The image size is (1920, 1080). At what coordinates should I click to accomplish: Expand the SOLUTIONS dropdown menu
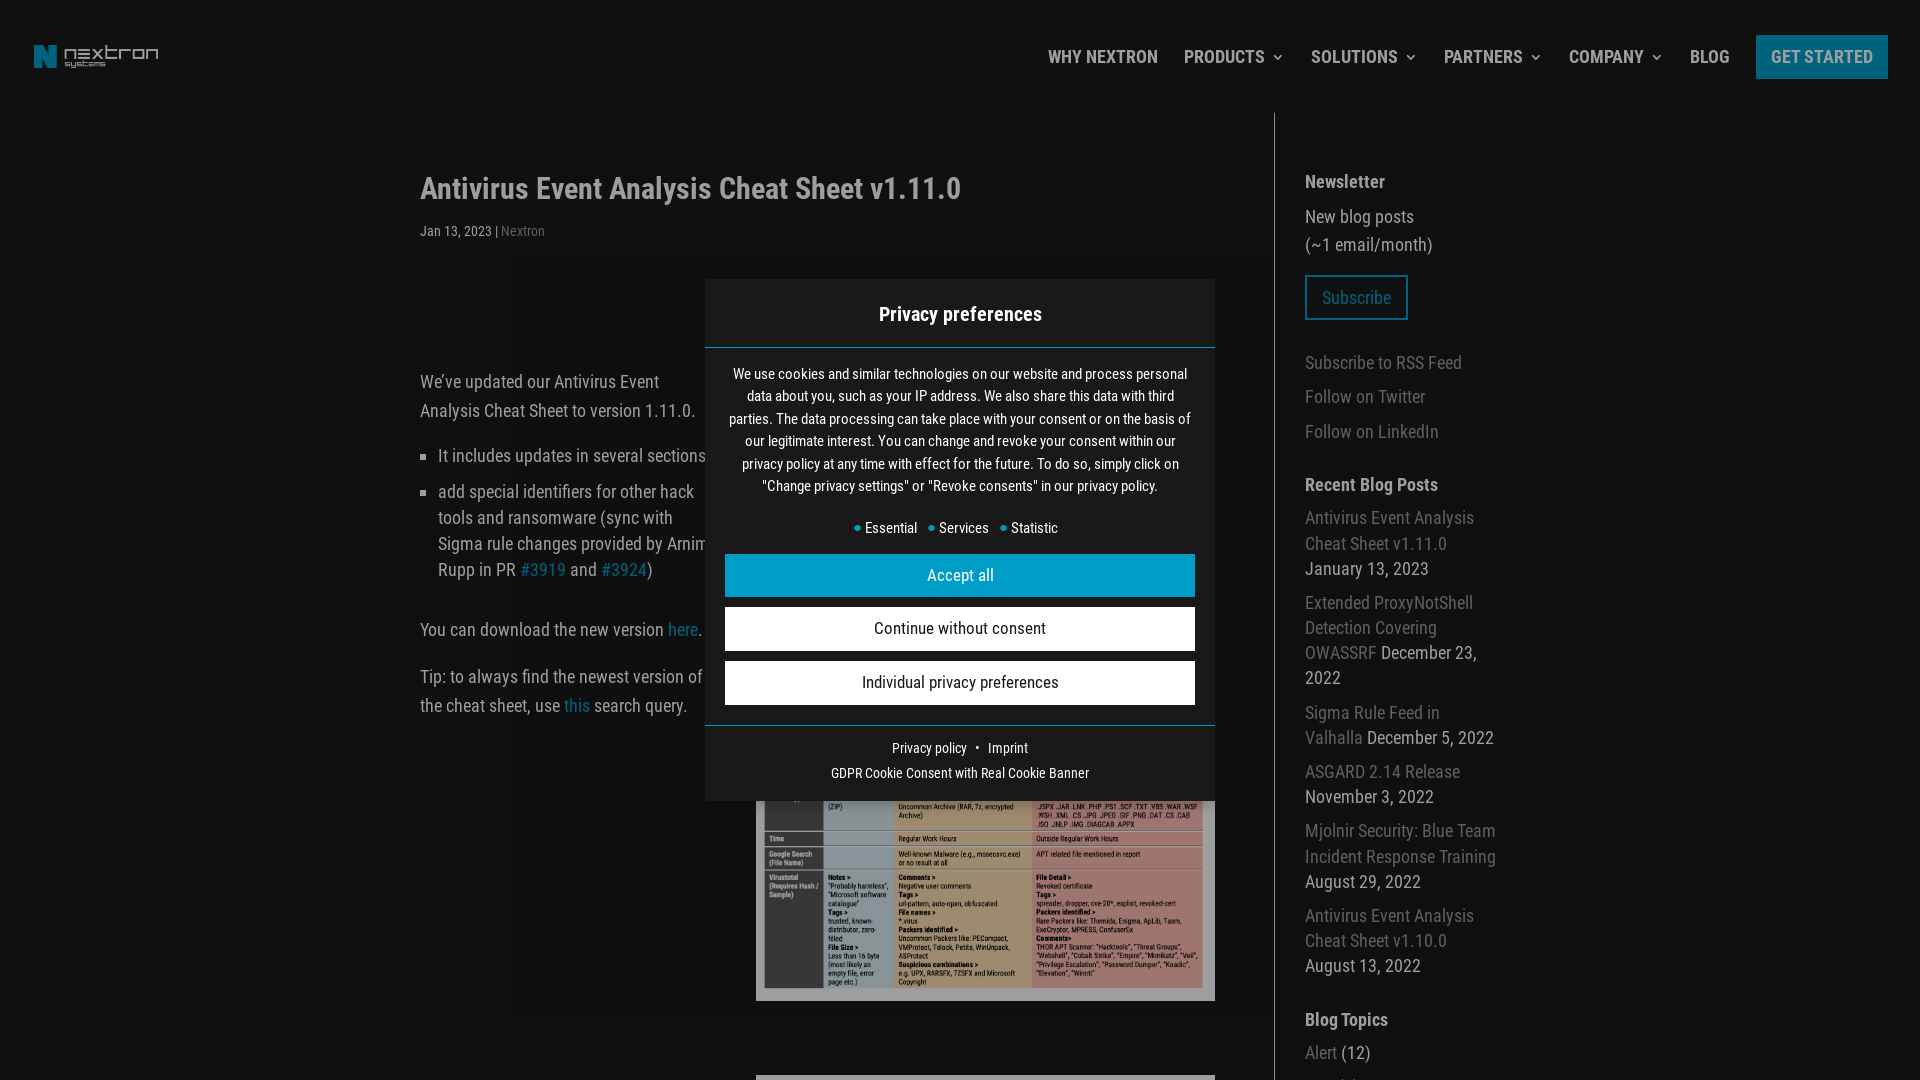[x=1364, y=57]
